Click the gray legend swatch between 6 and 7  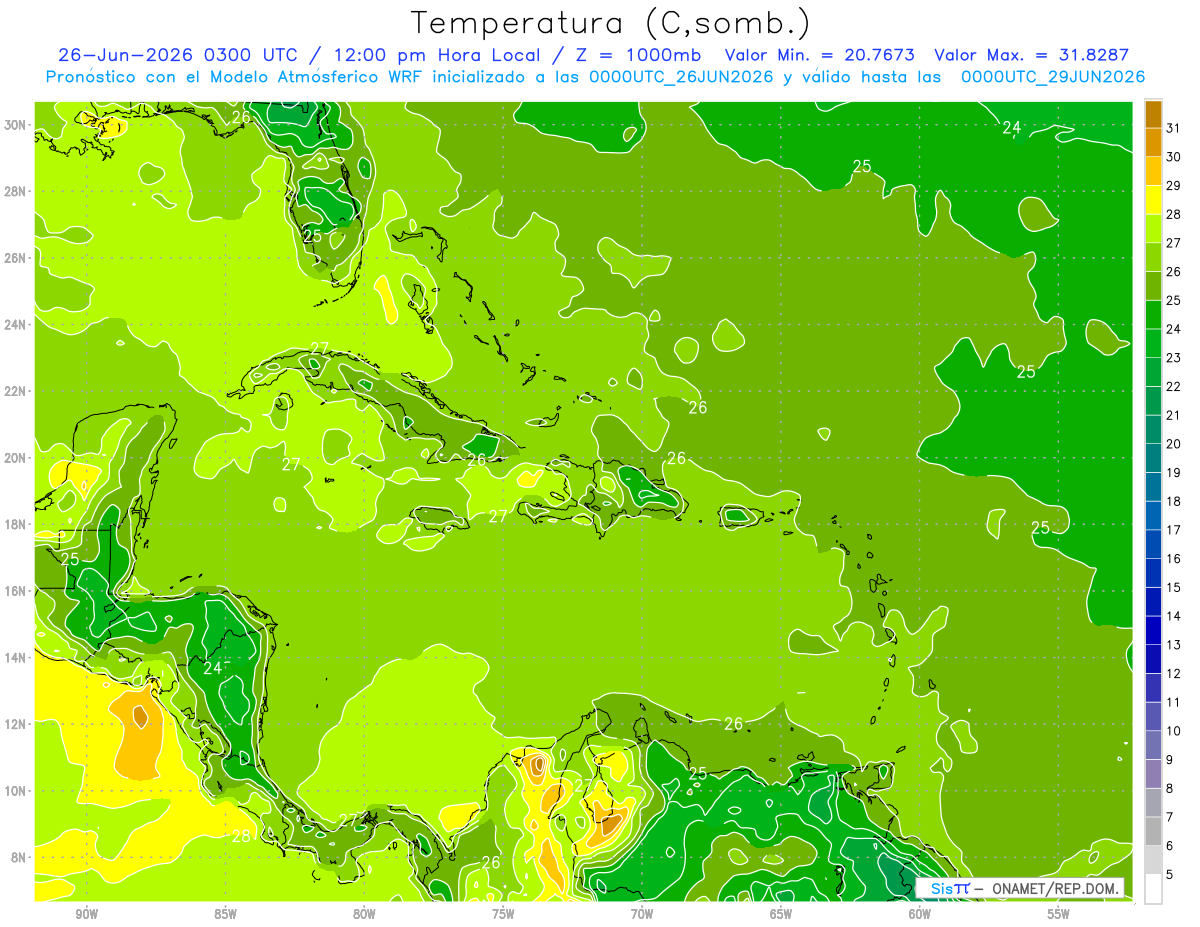coord(1153,832)
